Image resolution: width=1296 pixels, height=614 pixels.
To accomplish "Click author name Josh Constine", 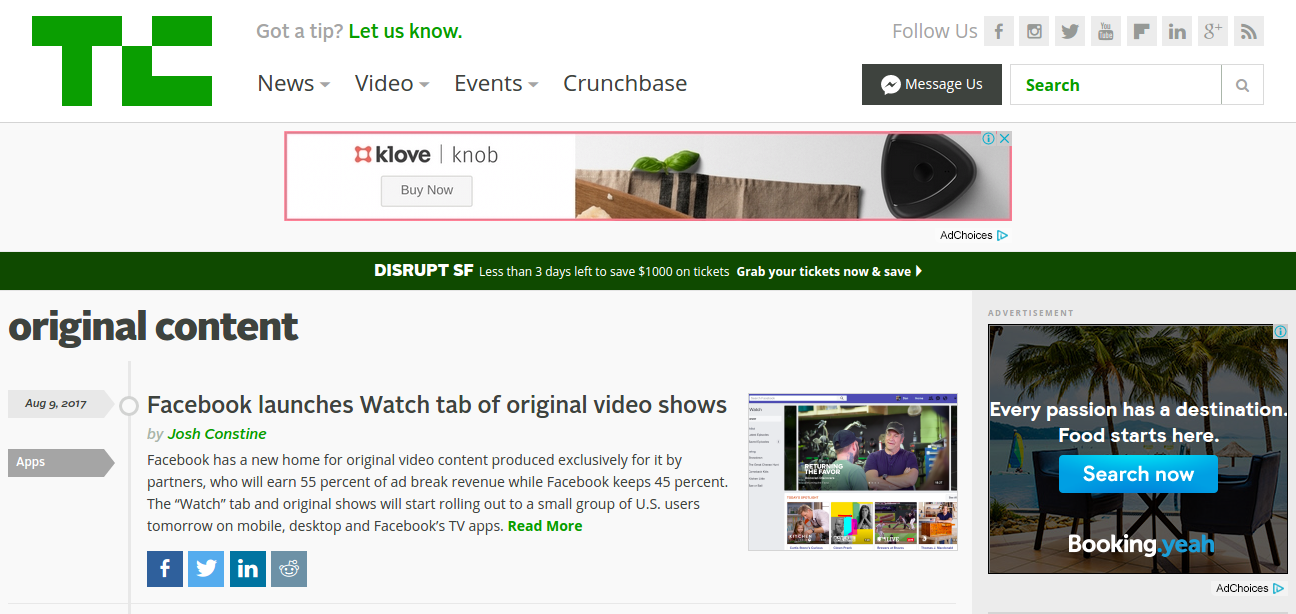I will pyautogui.click(x=217, y=434).
